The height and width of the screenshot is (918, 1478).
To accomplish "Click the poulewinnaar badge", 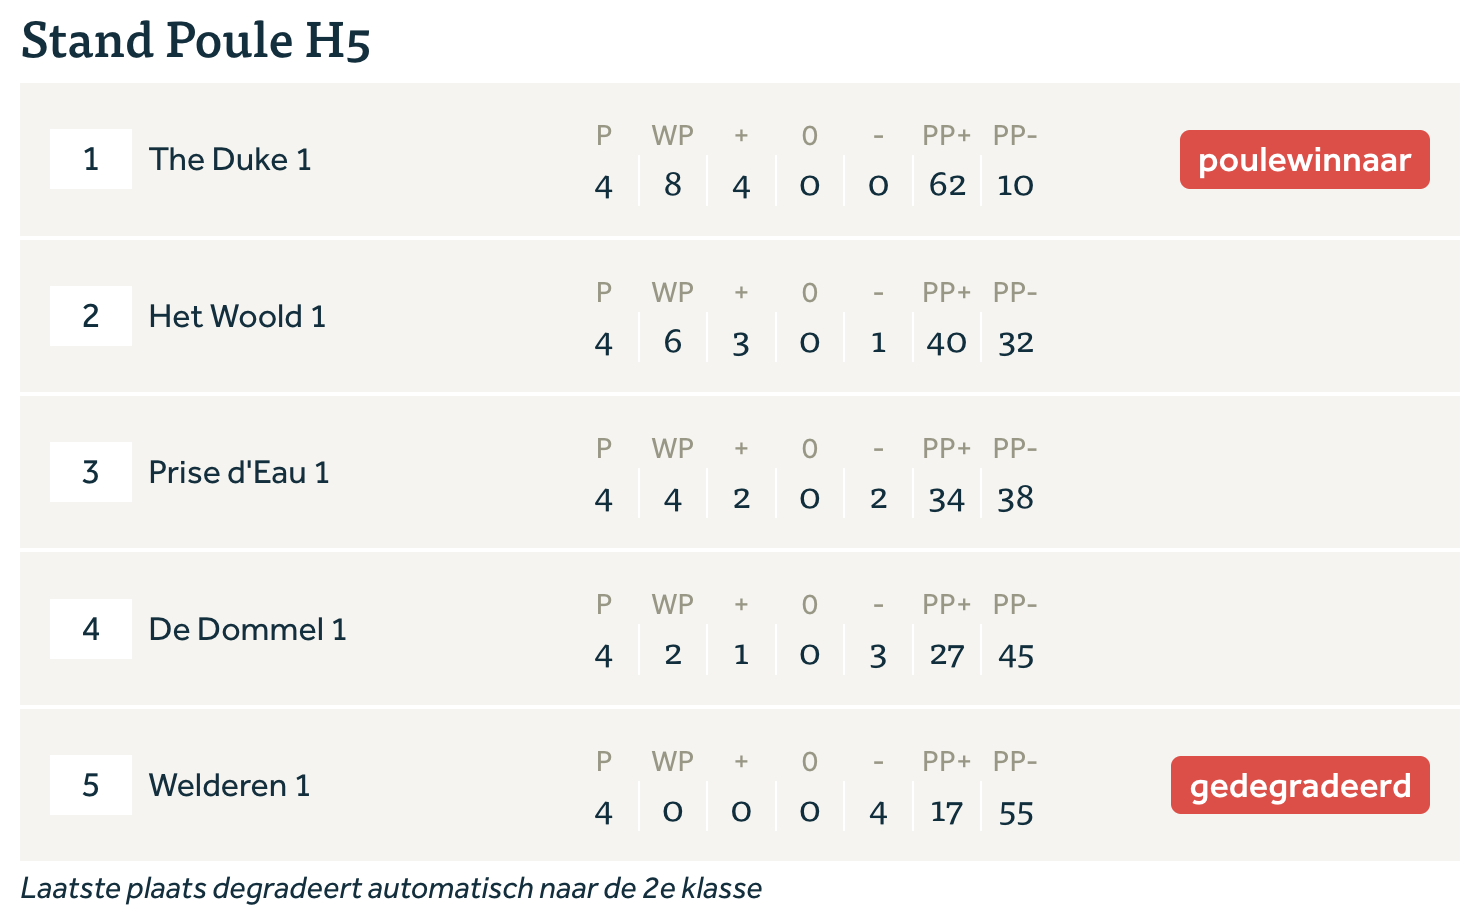I will pyautogui.click(x=1304, y=160).
